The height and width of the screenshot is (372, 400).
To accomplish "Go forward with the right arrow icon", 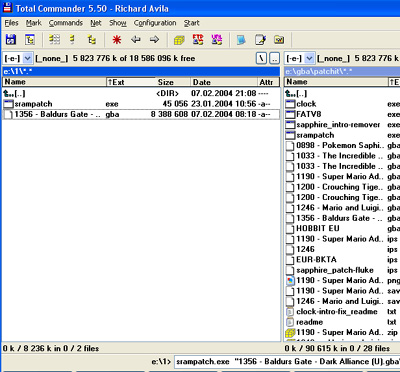I will click(x=154, y=40).
